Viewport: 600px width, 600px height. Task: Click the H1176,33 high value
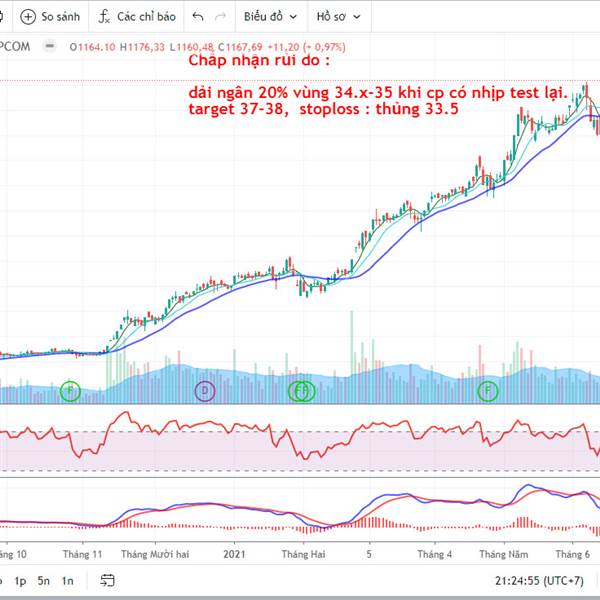click(x=142, y=47)
